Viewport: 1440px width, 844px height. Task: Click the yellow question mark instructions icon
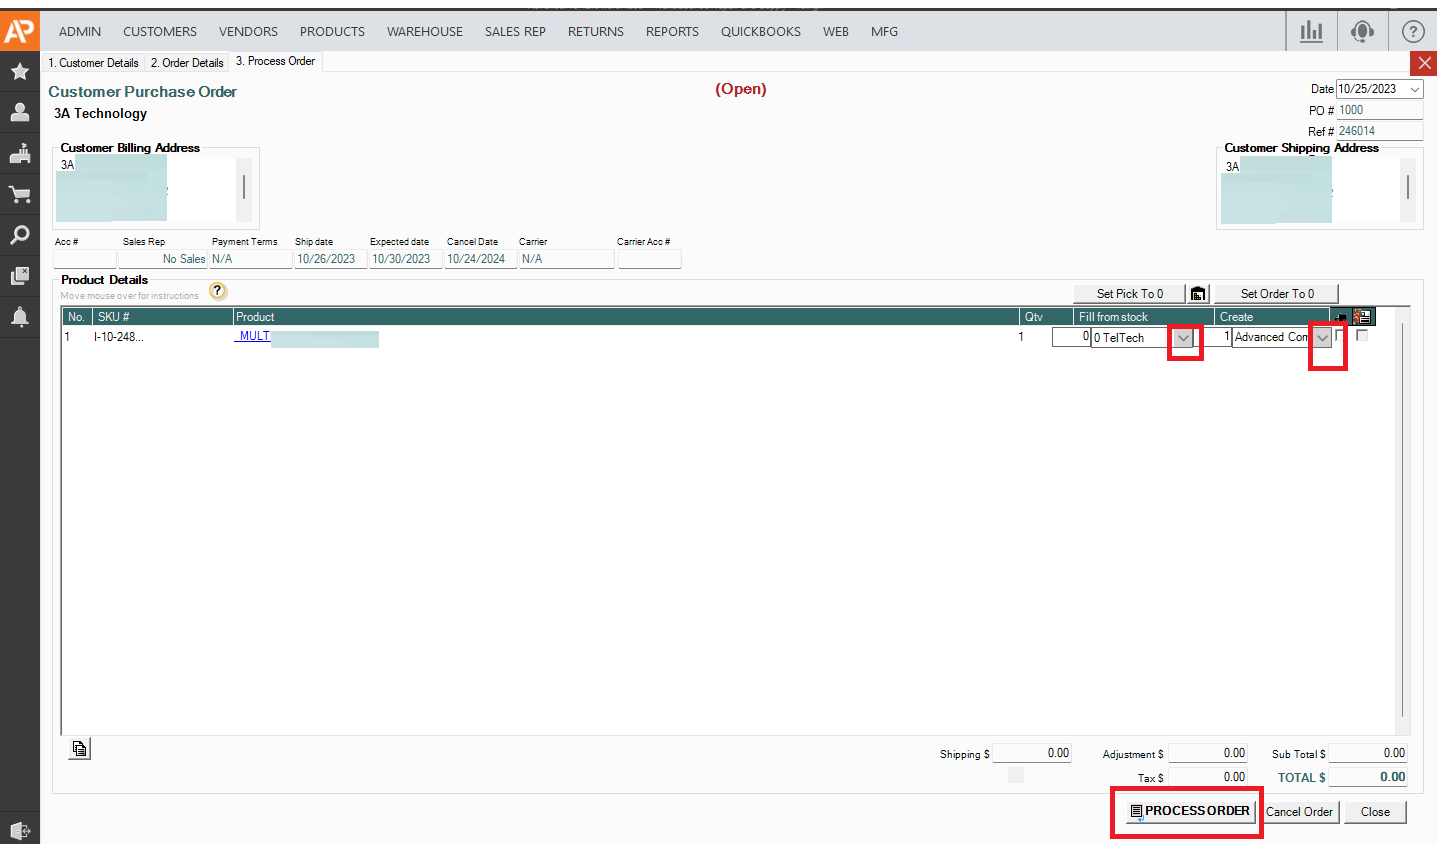pos(218,291)
